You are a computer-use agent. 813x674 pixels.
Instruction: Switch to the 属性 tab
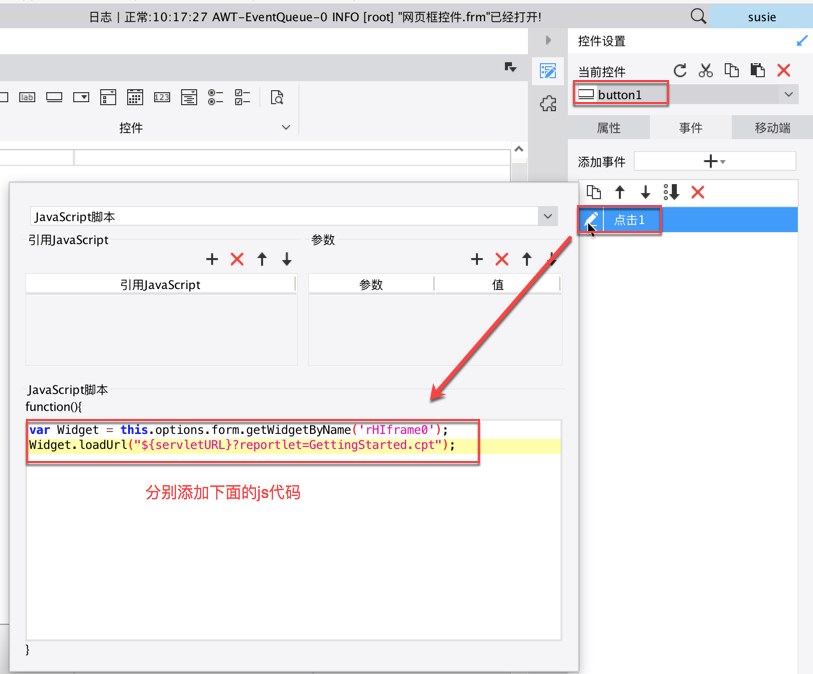(x=609, y=128)
